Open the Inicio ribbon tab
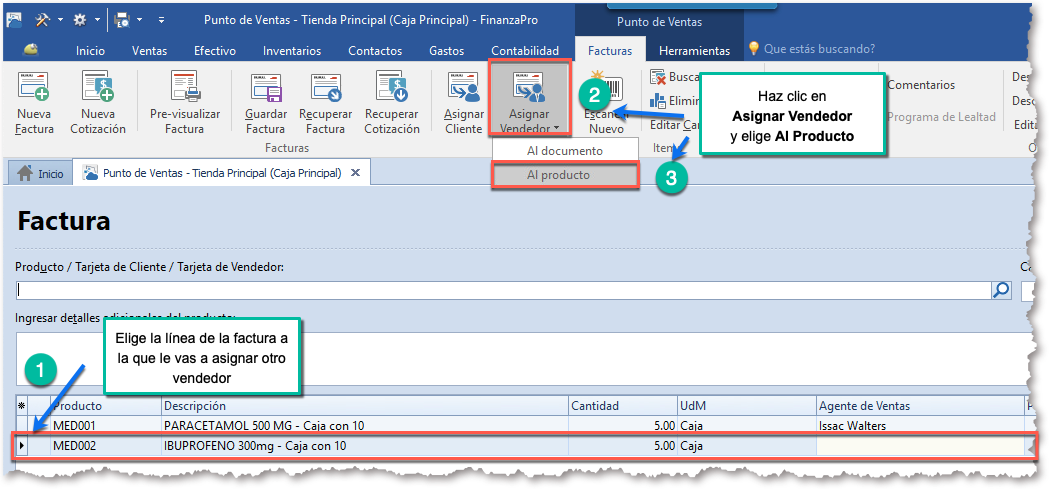1049x489 pixels. click(90, 51)
